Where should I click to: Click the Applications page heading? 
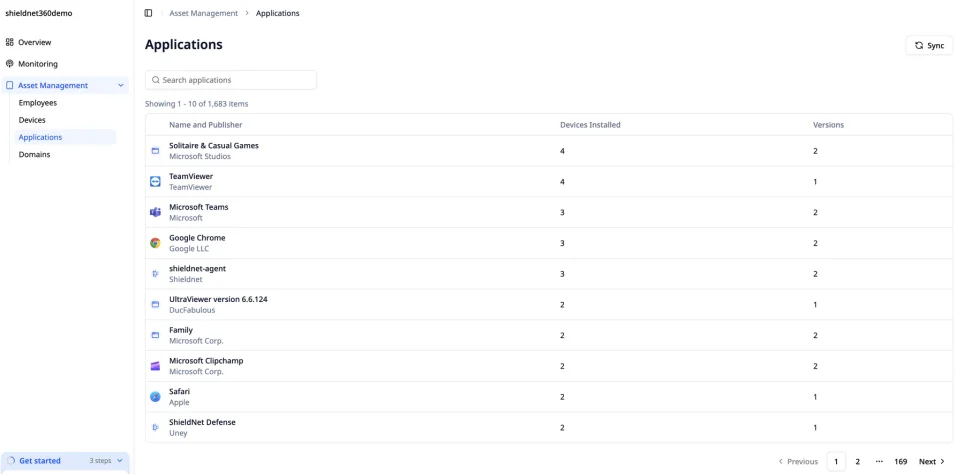184,45
